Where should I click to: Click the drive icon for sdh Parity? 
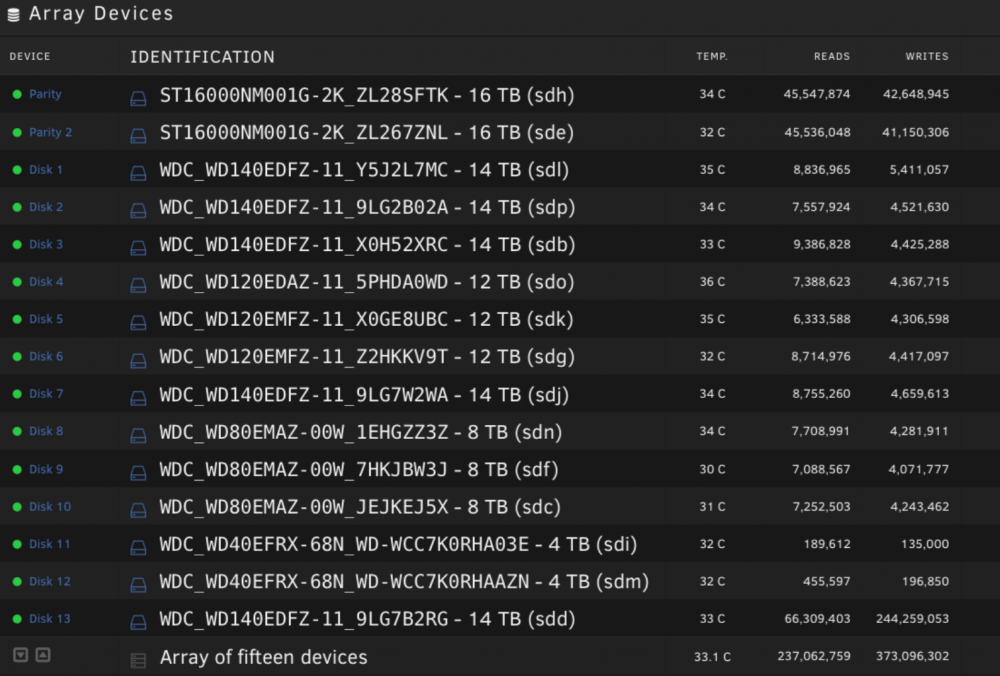point(138,98)
